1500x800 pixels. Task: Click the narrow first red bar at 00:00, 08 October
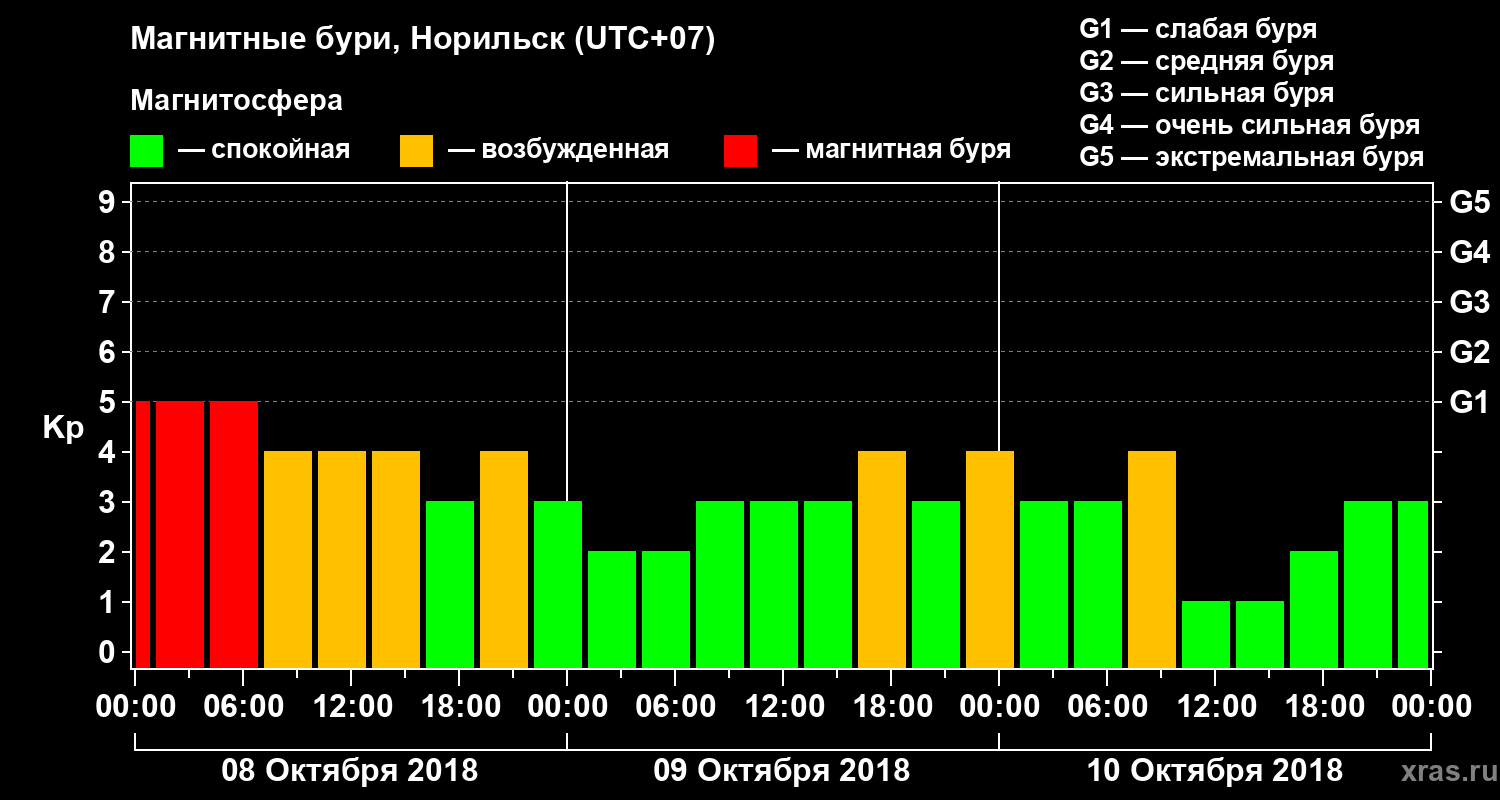click(143, 535)
